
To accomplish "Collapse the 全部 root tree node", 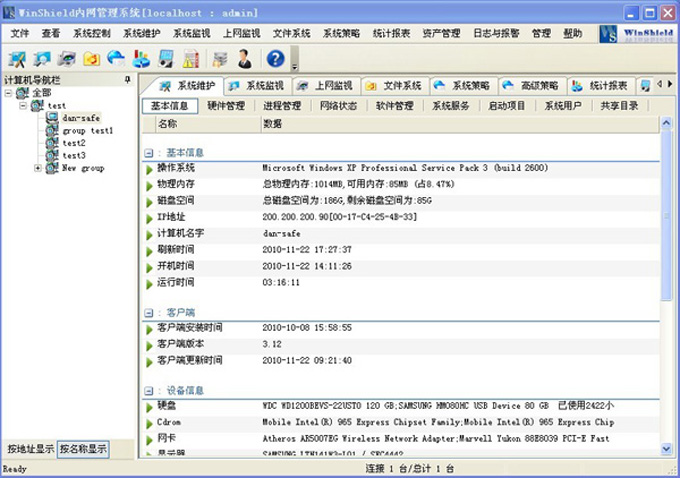I will pyautogui.click(x=8, y=93).
